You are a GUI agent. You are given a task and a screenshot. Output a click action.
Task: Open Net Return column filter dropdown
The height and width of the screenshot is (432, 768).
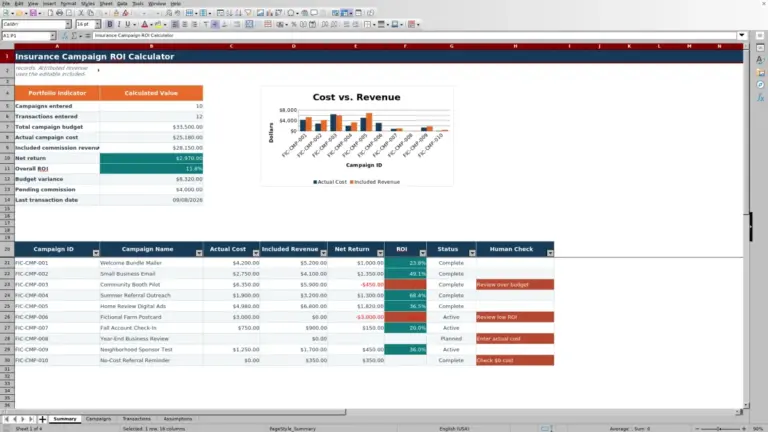pos(380,253)
